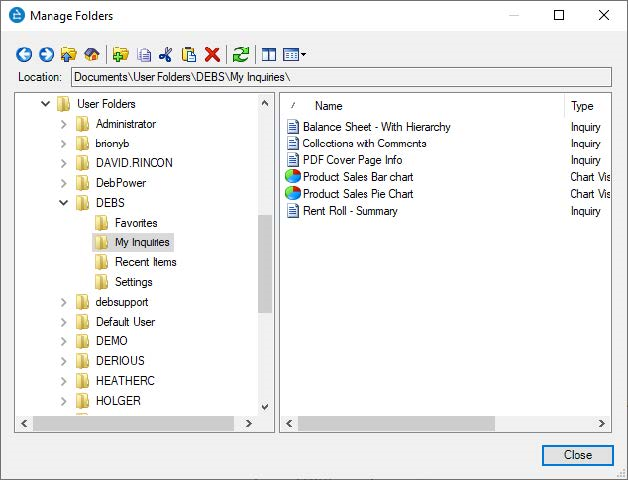Refresh the folder listing
The width and height of the screenshot is (628, 480).
(241, 55)
